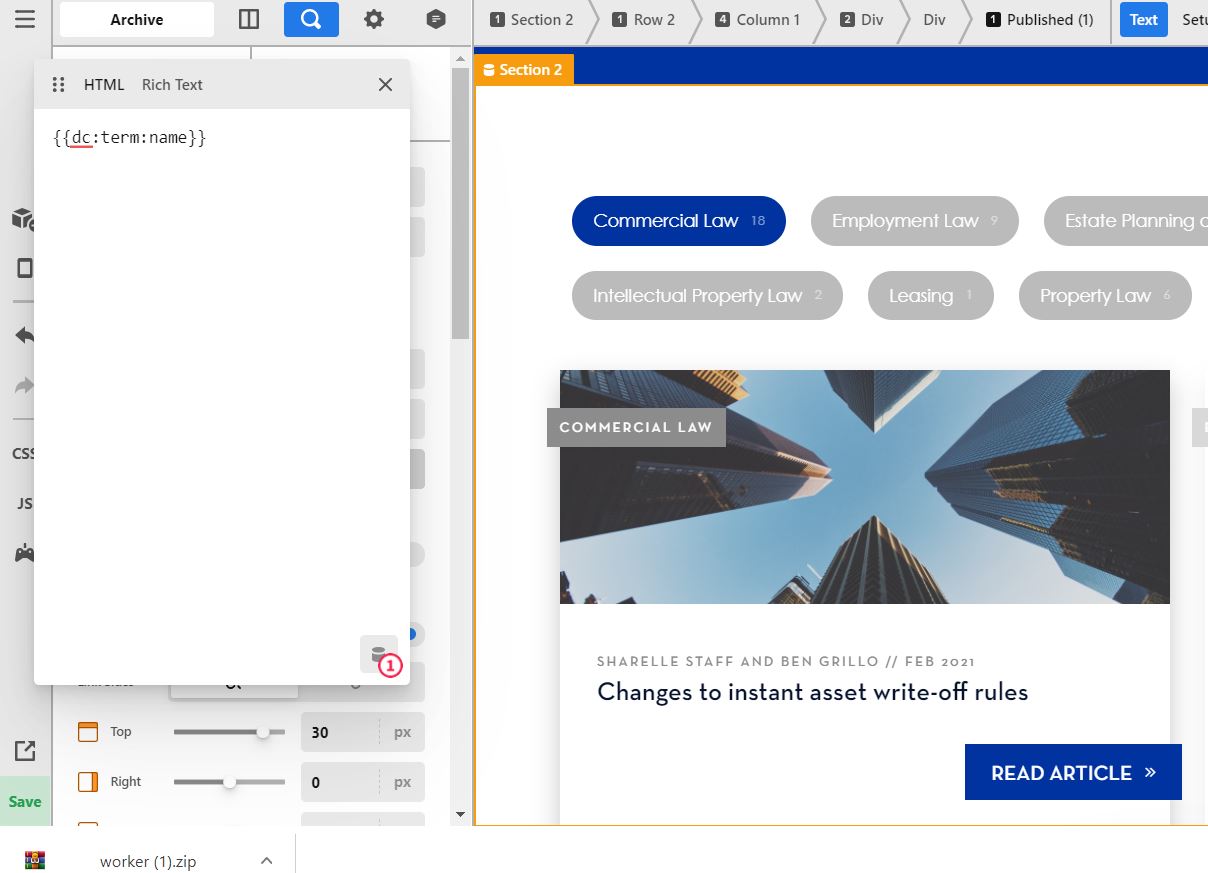Open the settings gear icon
This screenshot has height=873, width=1208.
(374, 19)
